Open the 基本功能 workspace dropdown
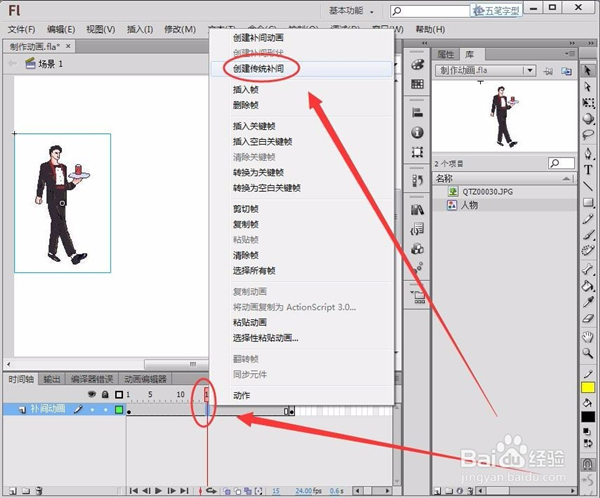The image size is (600, 498). (x=351, y=11)
